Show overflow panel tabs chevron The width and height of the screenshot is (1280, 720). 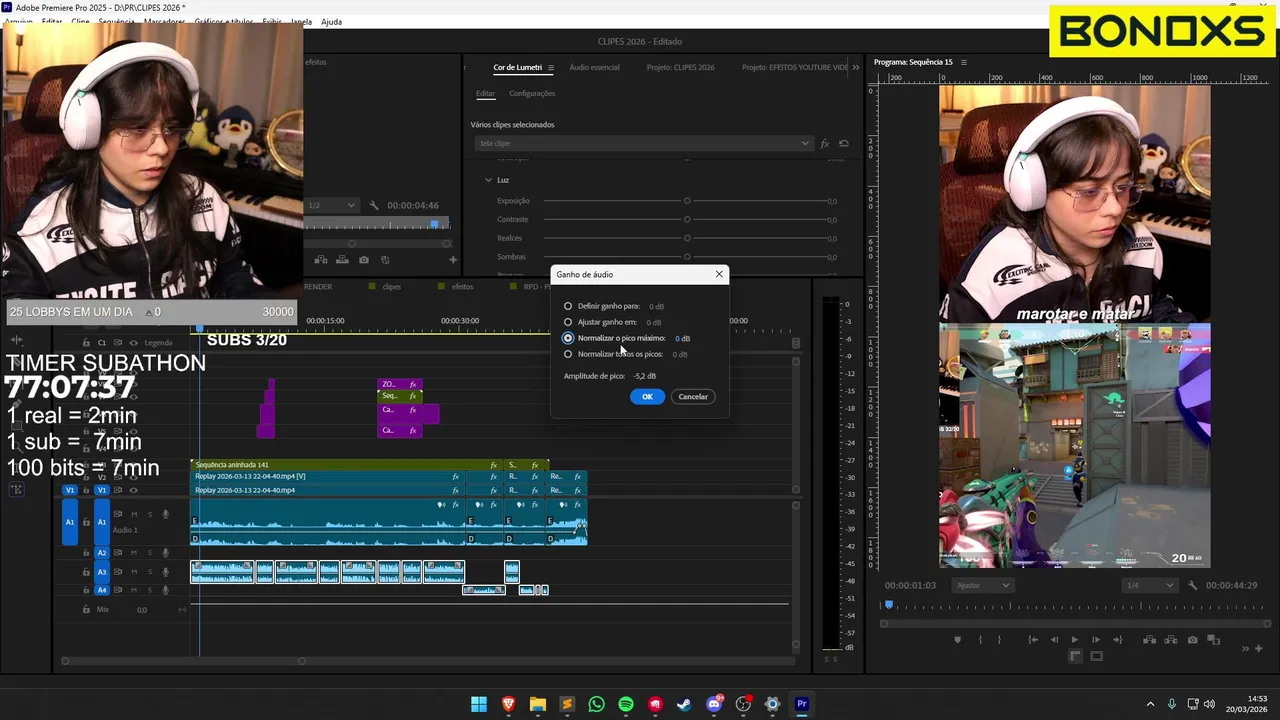pyautogui.click(x=855, y=67)
